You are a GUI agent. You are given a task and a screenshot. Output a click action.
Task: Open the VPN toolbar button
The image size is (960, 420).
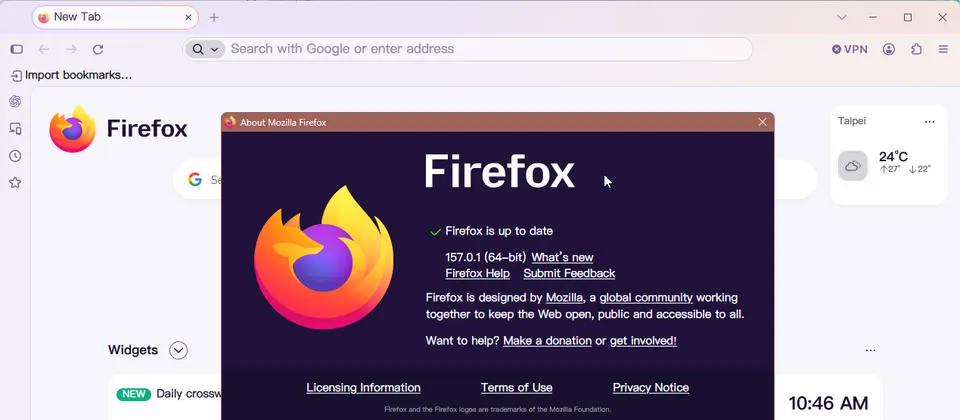click(x=850, y=50)
